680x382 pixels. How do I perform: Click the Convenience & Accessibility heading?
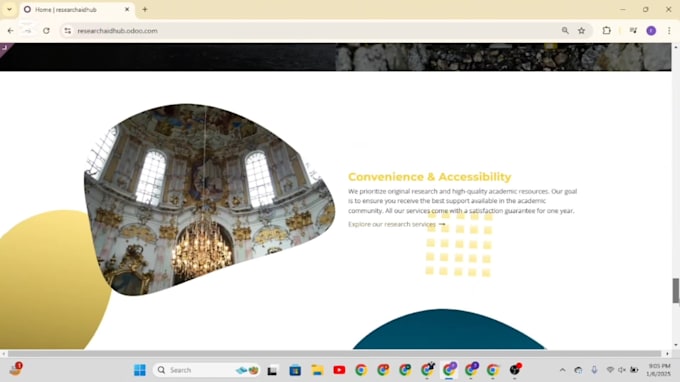[x=429, y=177]
